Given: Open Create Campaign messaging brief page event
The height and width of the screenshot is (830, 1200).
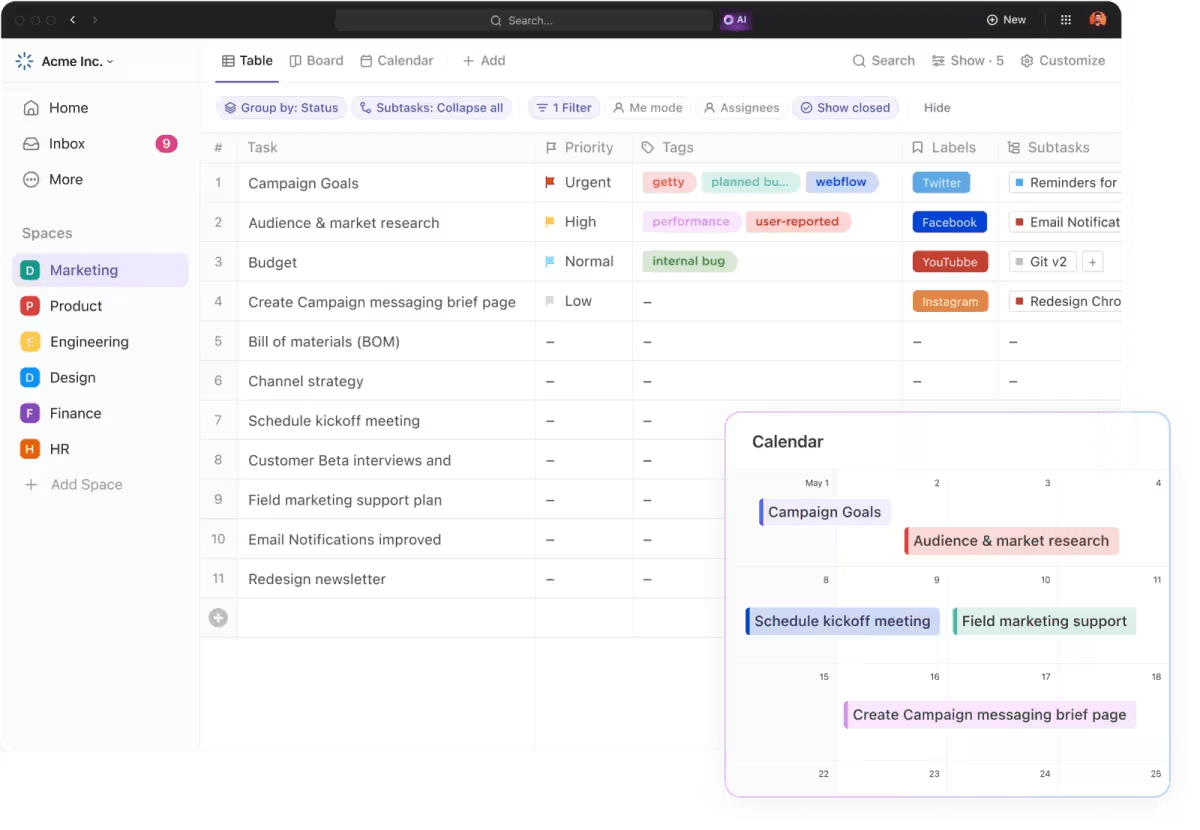Looking at the screenshot, I should 990,715.
